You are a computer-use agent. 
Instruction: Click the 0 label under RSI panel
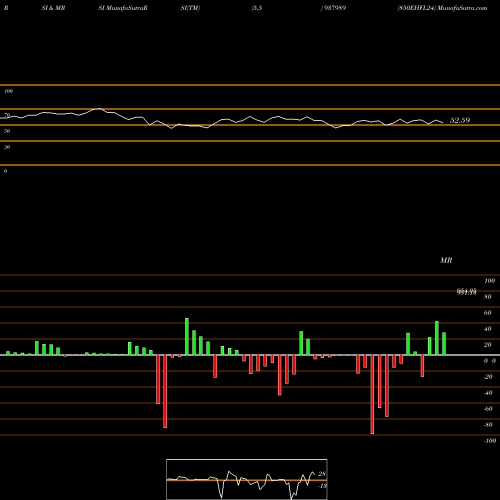pyautogui.click(x=5, y=171)
